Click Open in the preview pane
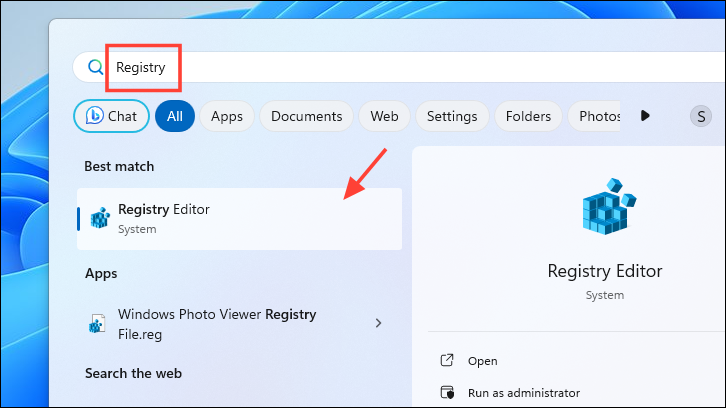The width and height of the screenshot is (726, 408). coord(482,361)
